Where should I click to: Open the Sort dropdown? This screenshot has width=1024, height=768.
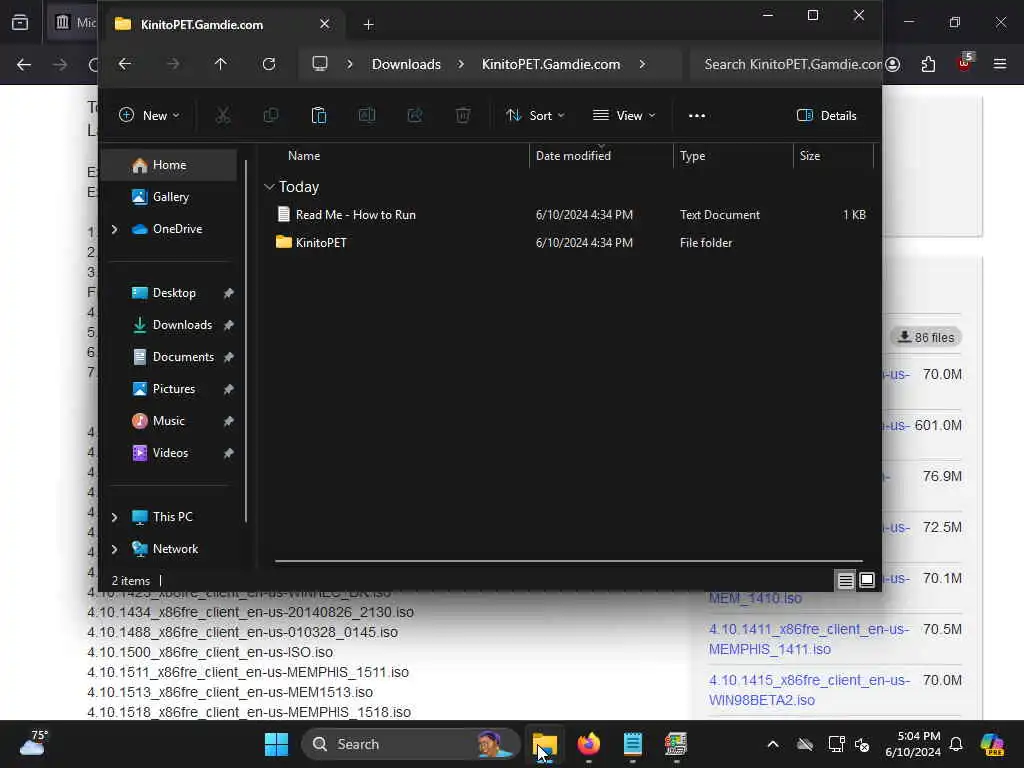tap(535, 116)
